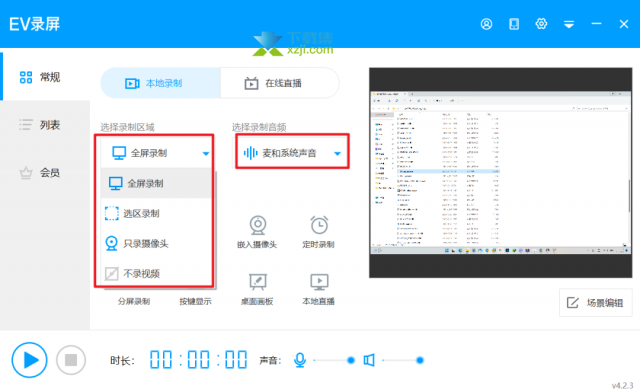The width and height of the screenshot is (640, 389).
Task: Open the title bar dropdown menu icon
Action: tap(569, 24)
